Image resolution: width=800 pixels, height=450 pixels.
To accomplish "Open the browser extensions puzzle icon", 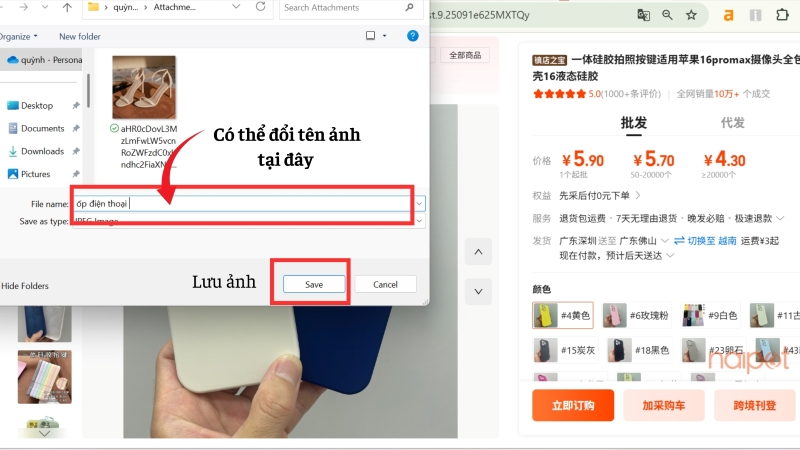I will click(x=783, y=15).
